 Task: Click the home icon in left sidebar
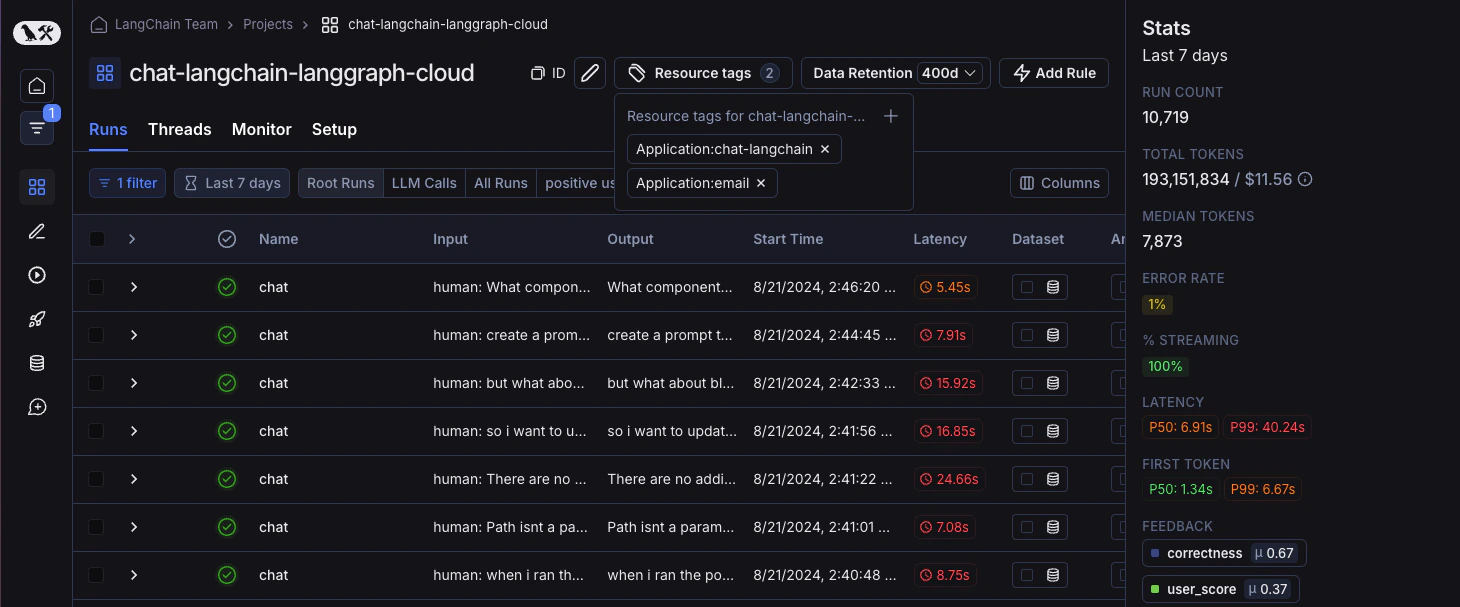(37, 86)
